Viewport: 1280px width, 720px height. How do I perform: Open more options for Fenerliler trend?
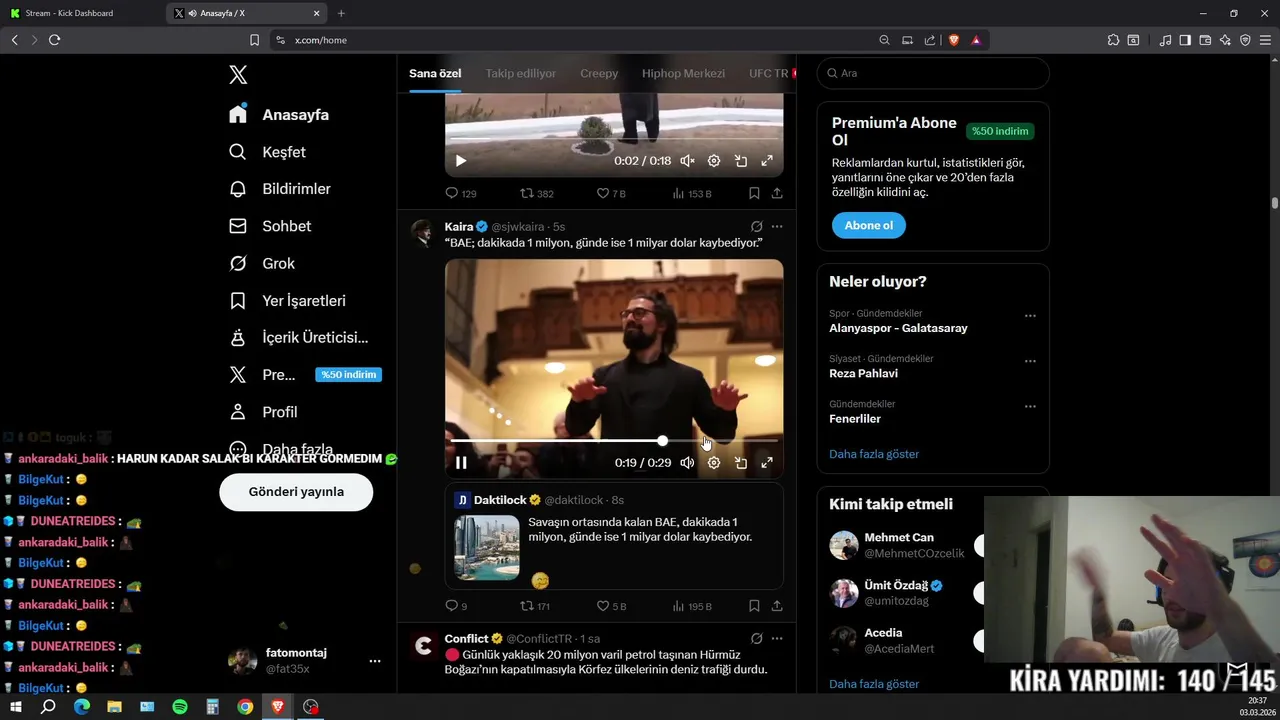coord(1030,407)
